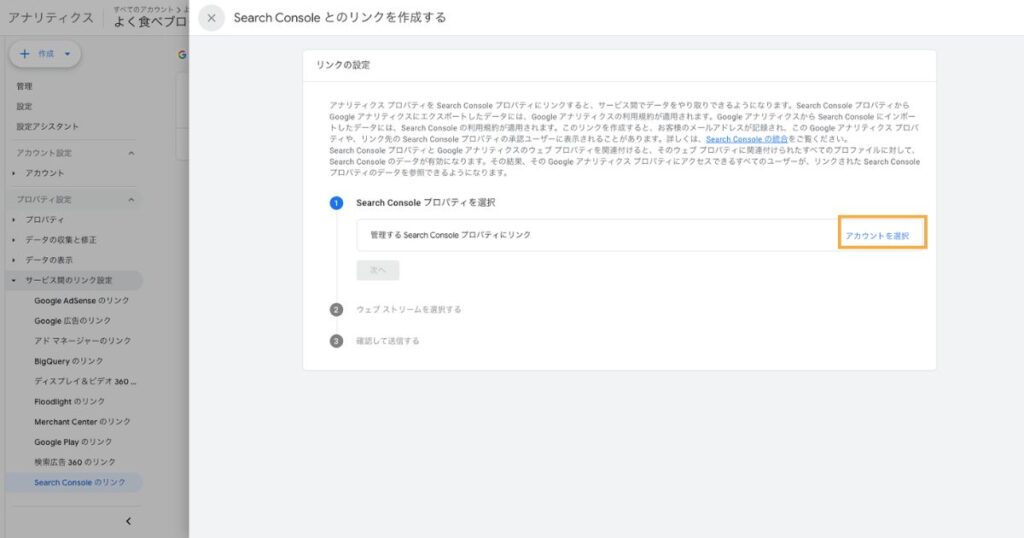This screenshot has width=1024, height=538.
Task: Close the Search Console link creation panel
Action: (211, 18)
